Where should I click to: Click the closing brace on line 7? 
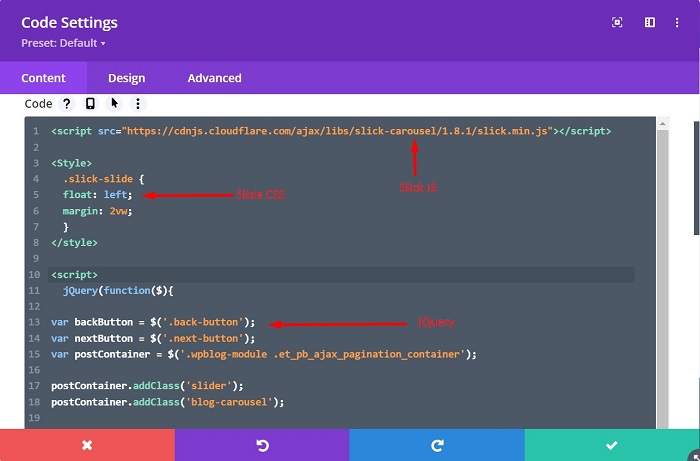66,227
